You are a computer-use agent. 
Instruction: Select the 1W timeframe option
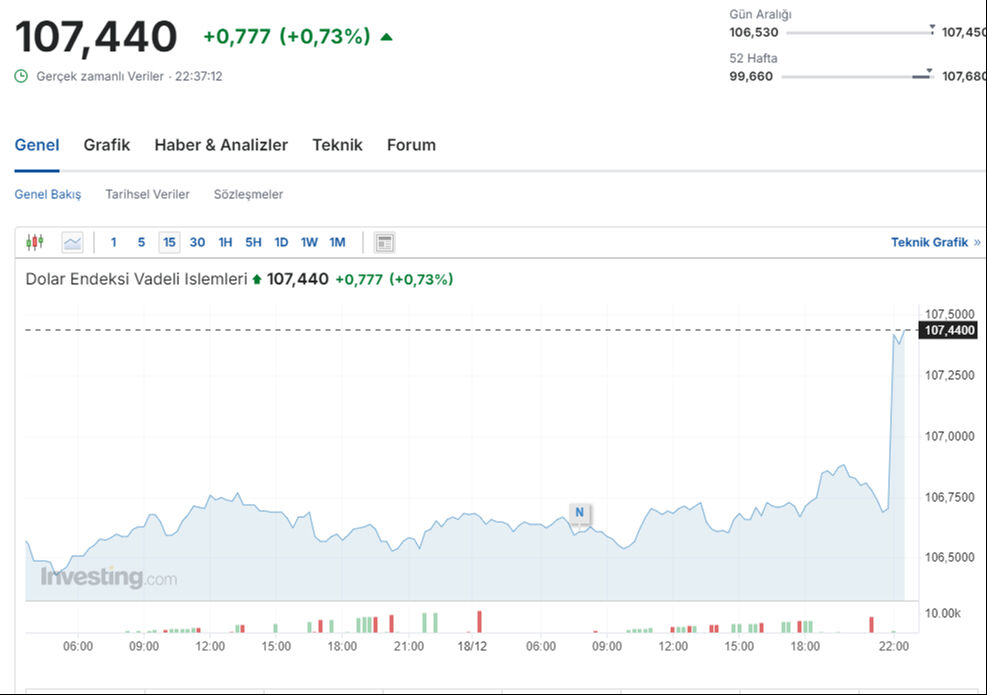[x=308, y=242]
